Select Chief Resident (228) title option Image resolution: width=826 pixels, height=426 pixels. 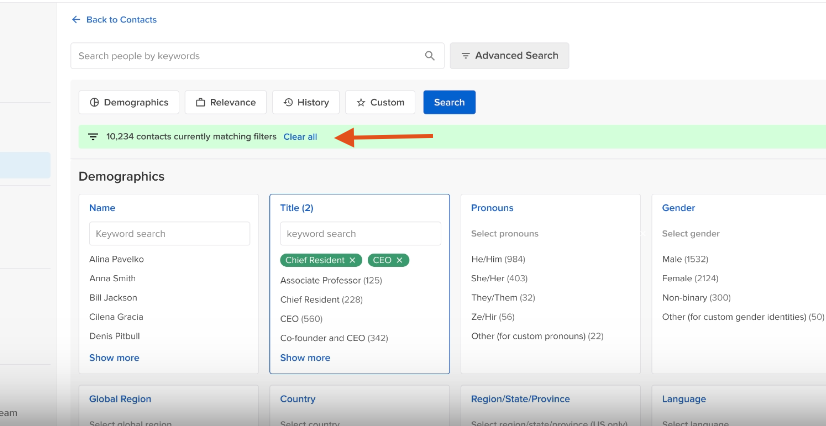pos(321,300)
